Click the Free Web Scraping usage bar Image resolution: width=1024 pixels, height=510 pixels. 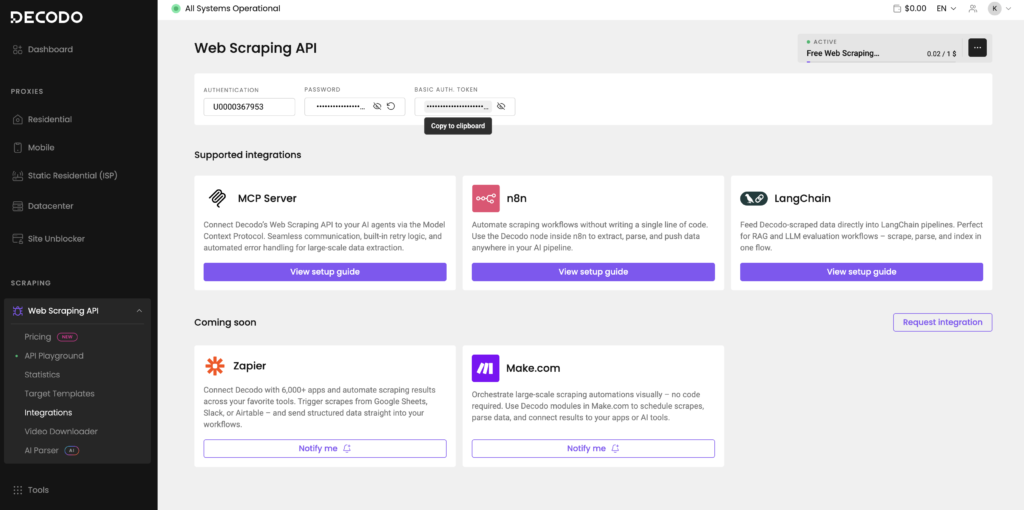tap(880, 58)
